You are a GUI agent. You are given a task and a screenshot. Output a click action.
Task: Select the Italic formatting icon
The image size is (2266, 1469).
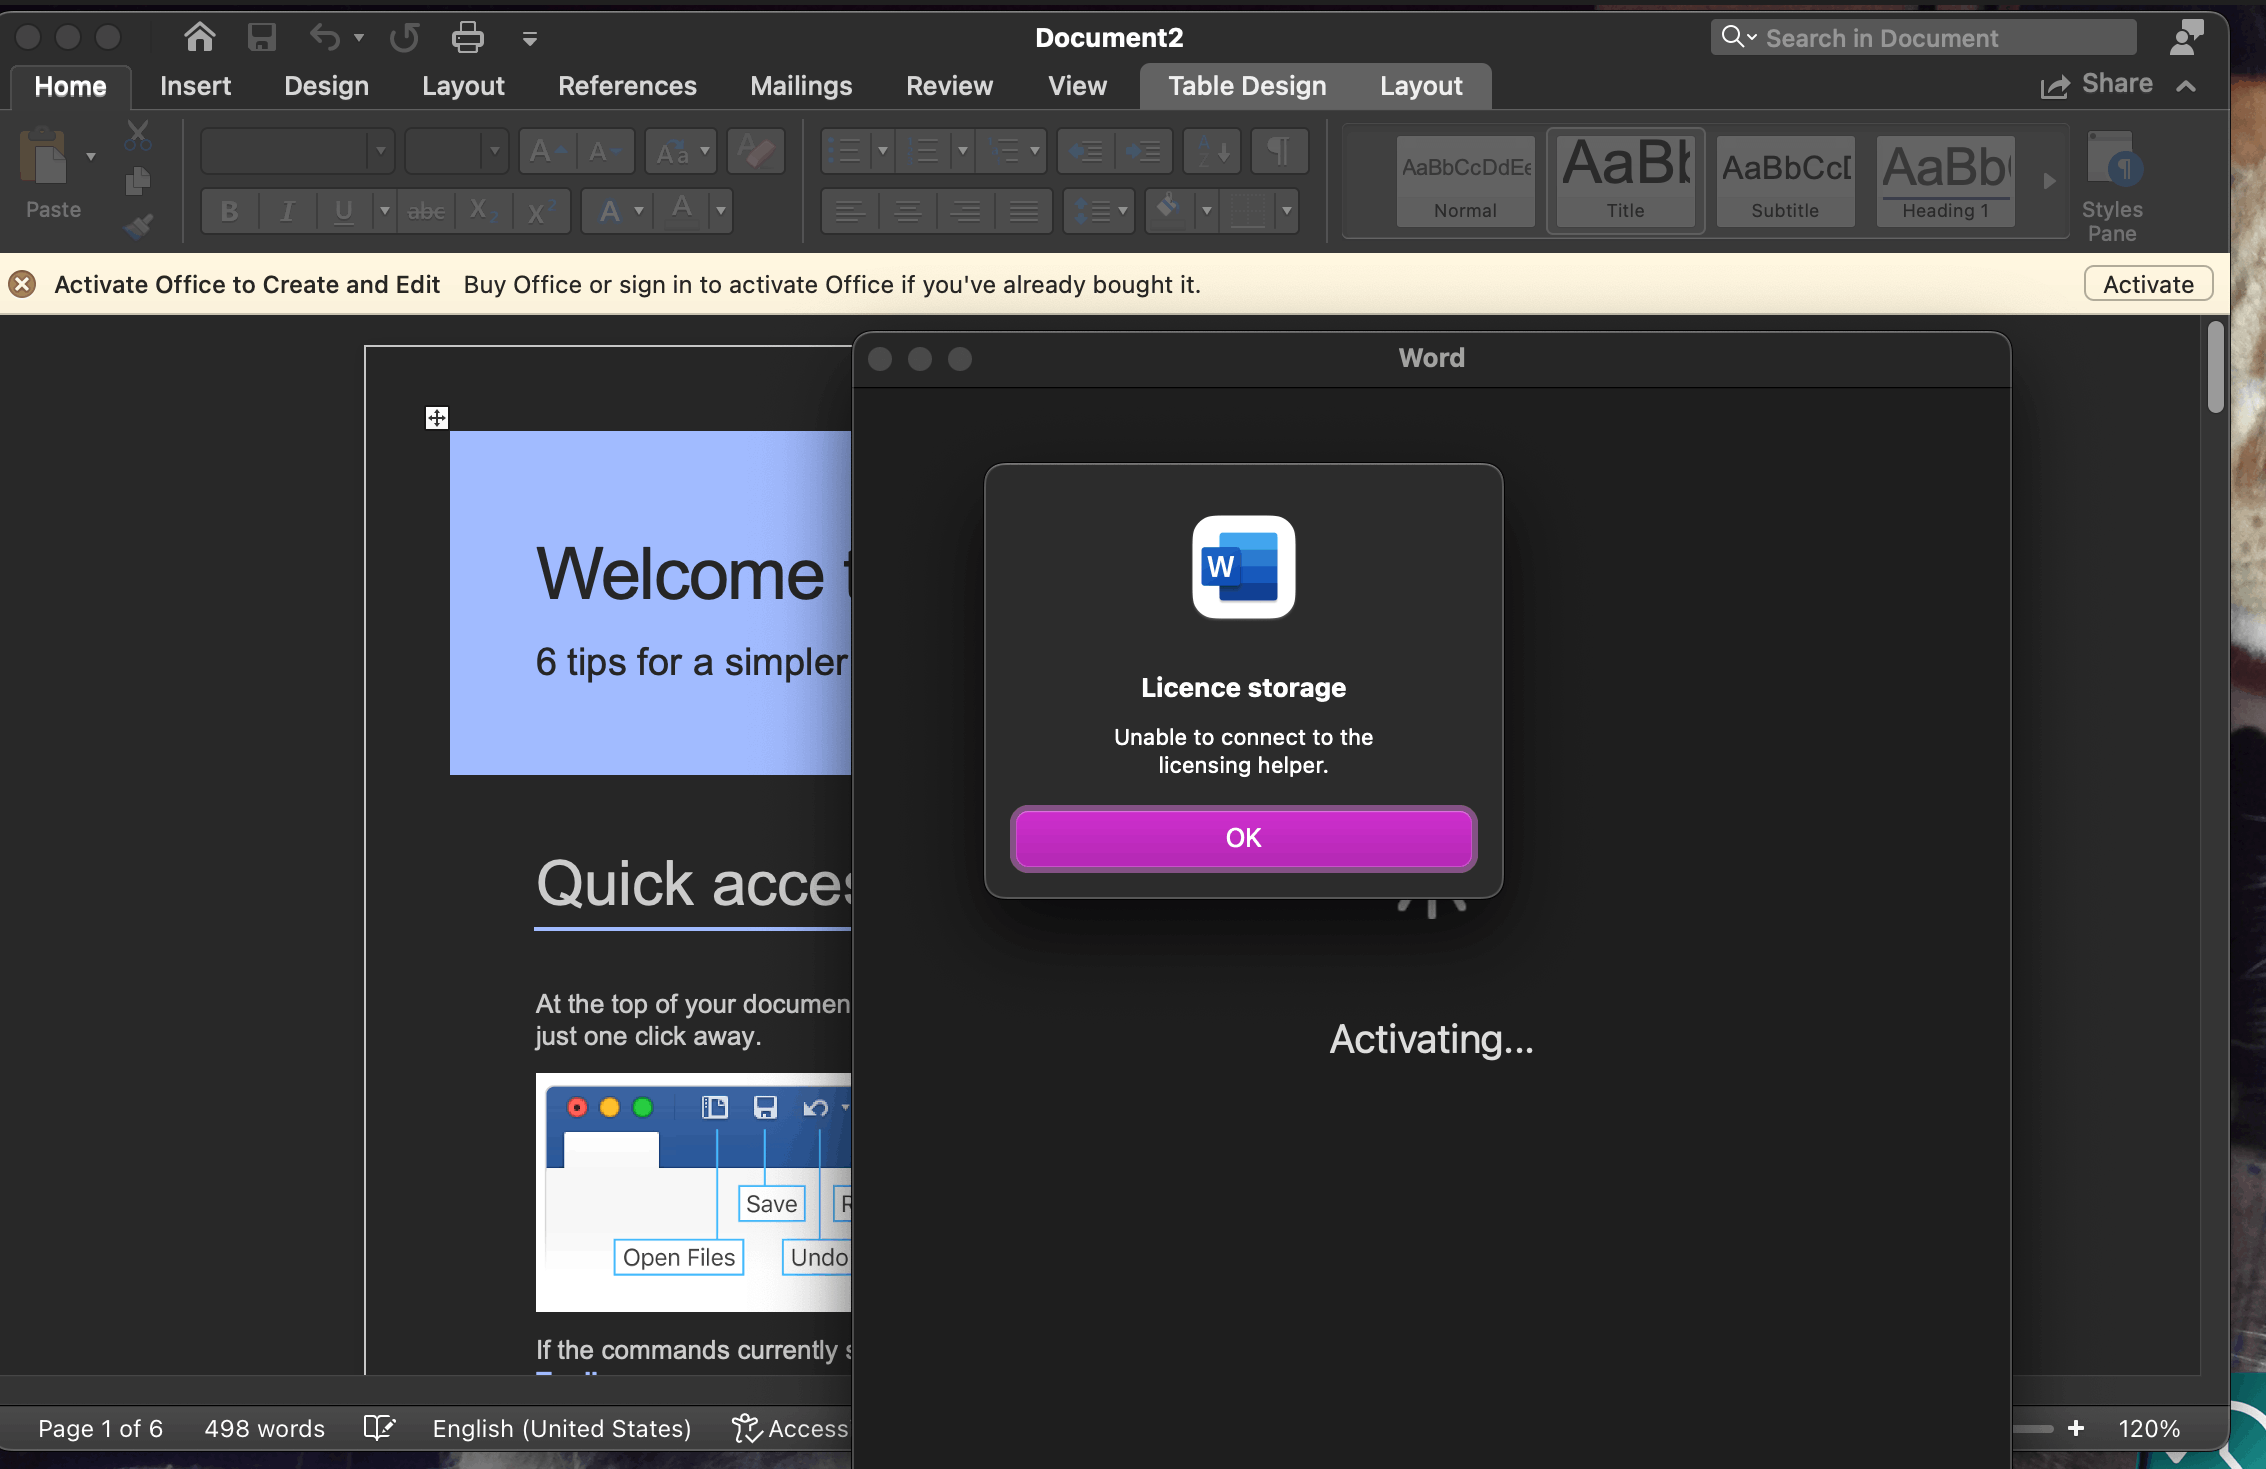(x=284, y=208)
